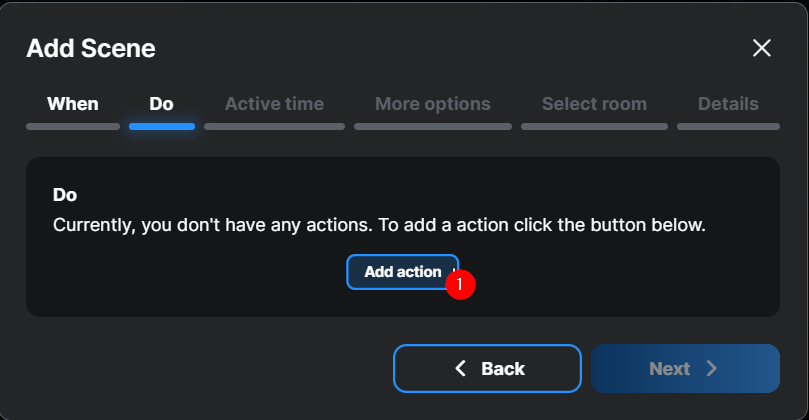809x420 pixels.
Task: Go to the More options step
Action: 432,104
